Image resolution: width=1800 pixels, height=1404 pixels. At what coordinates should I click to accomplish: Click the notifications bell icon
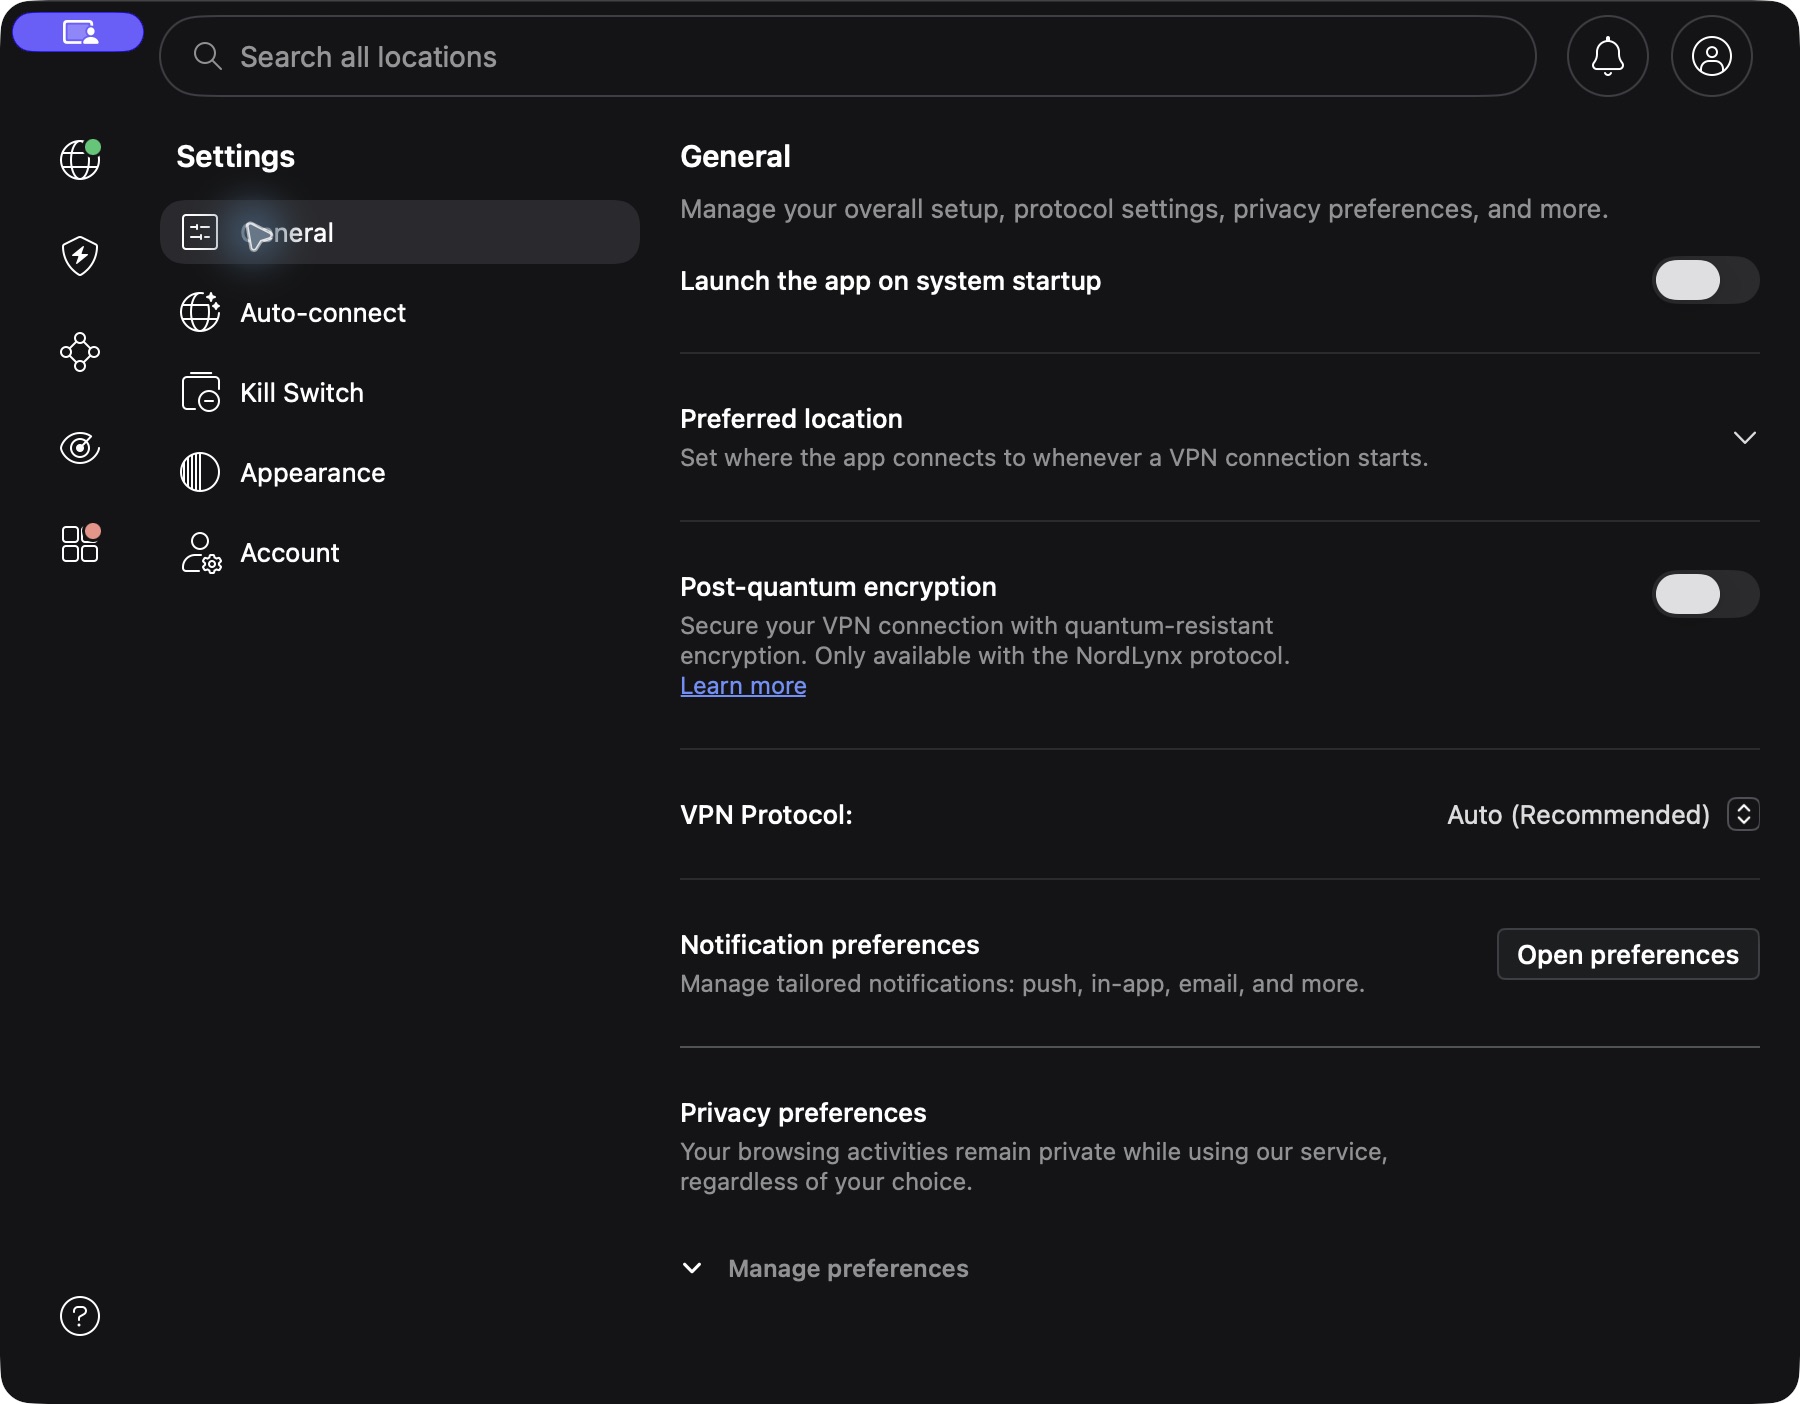pos(1608,56)
